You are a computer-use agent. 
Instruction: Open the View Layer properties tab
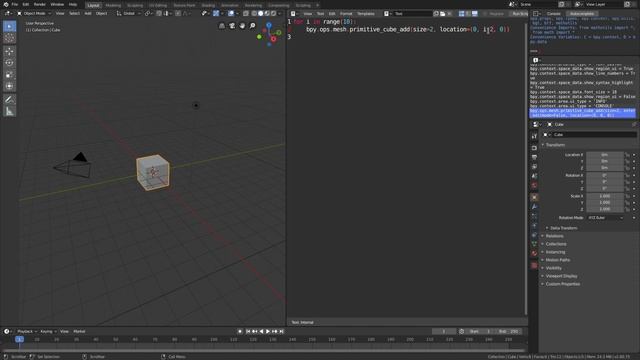[534, 167]
